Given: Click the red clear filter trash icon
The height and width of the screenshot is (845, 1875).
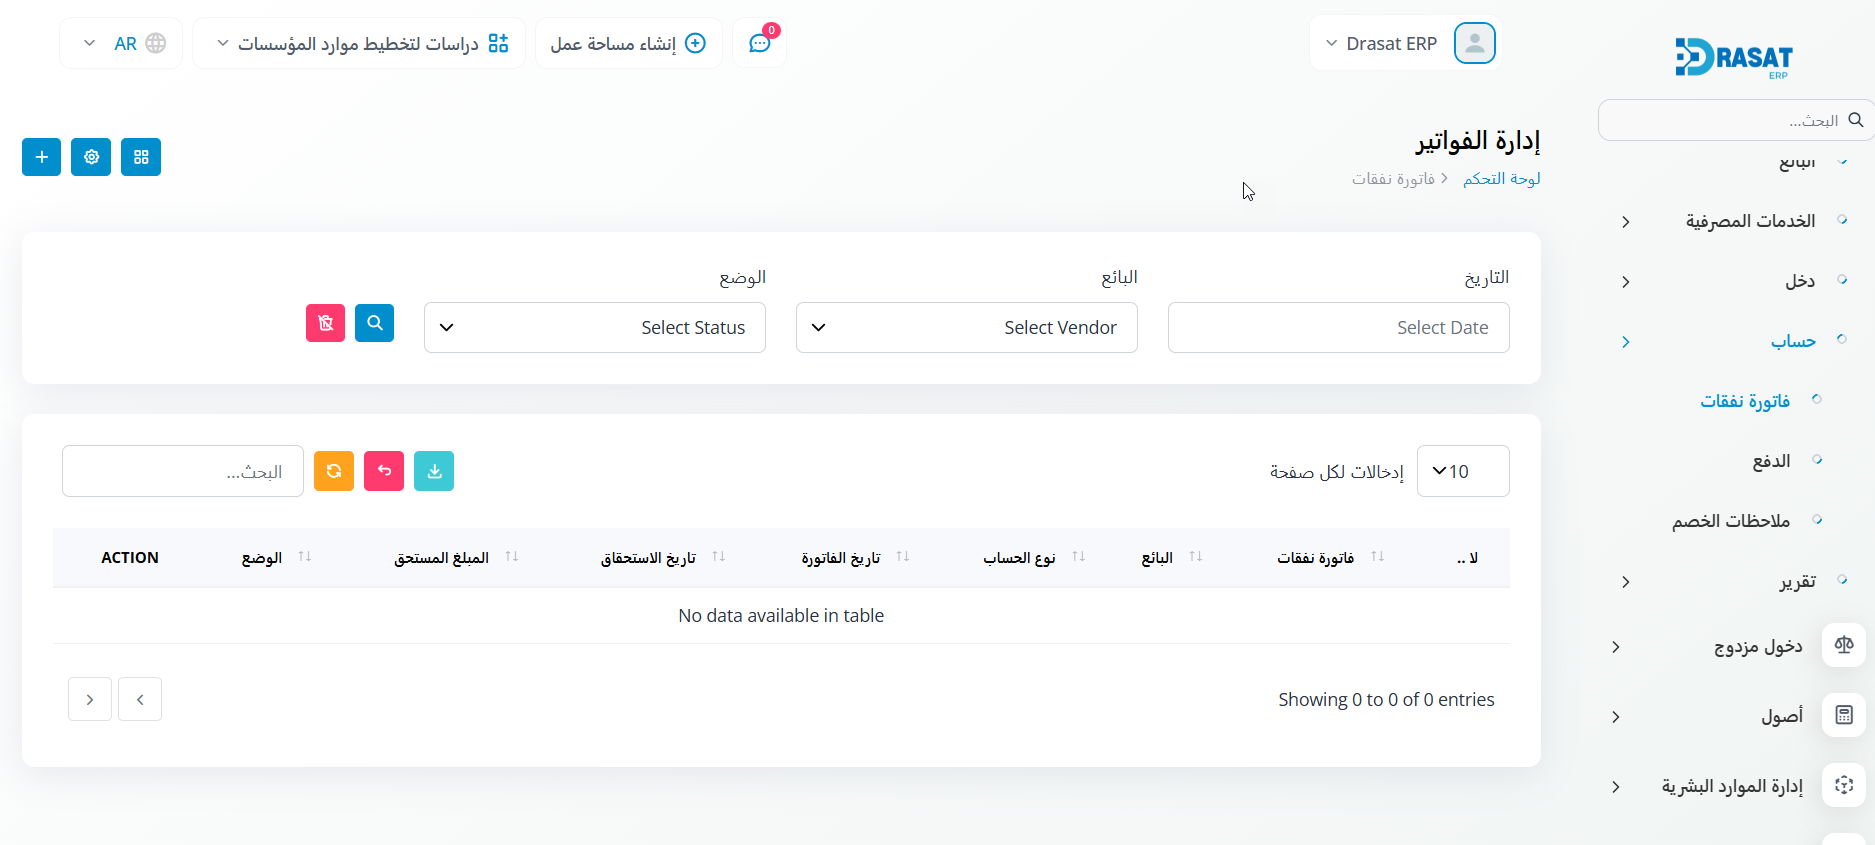Looking at the screenshot, I should pyautogui.click(x=325, y=323).
